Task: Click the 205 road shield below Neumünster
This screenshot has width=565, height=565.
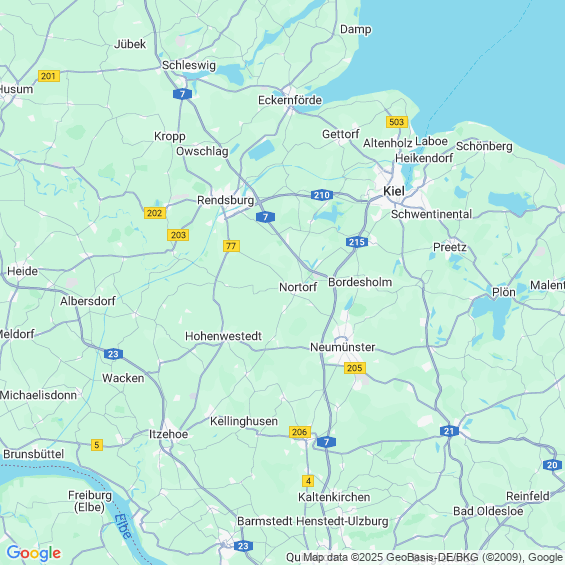Action: coord(355,368)
